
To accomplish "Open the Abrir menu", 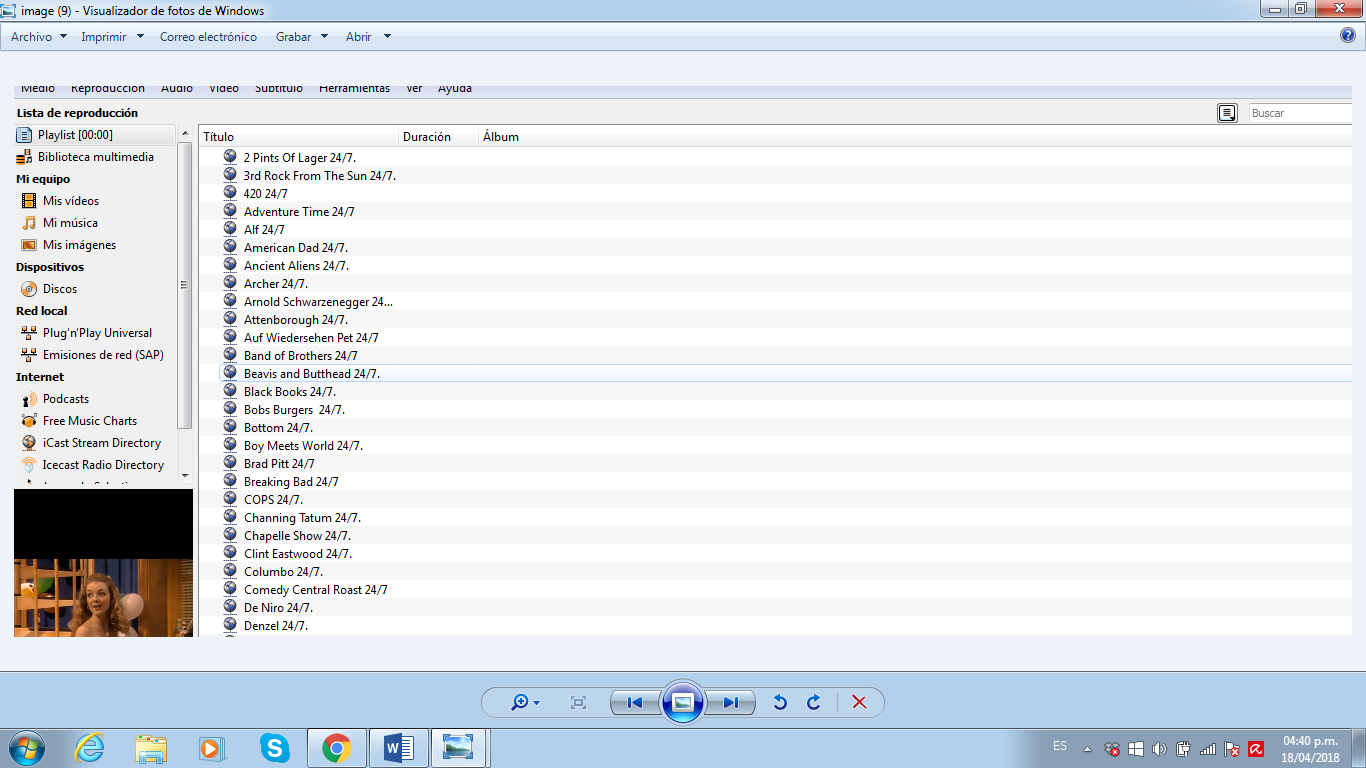I will click(367, 37).
